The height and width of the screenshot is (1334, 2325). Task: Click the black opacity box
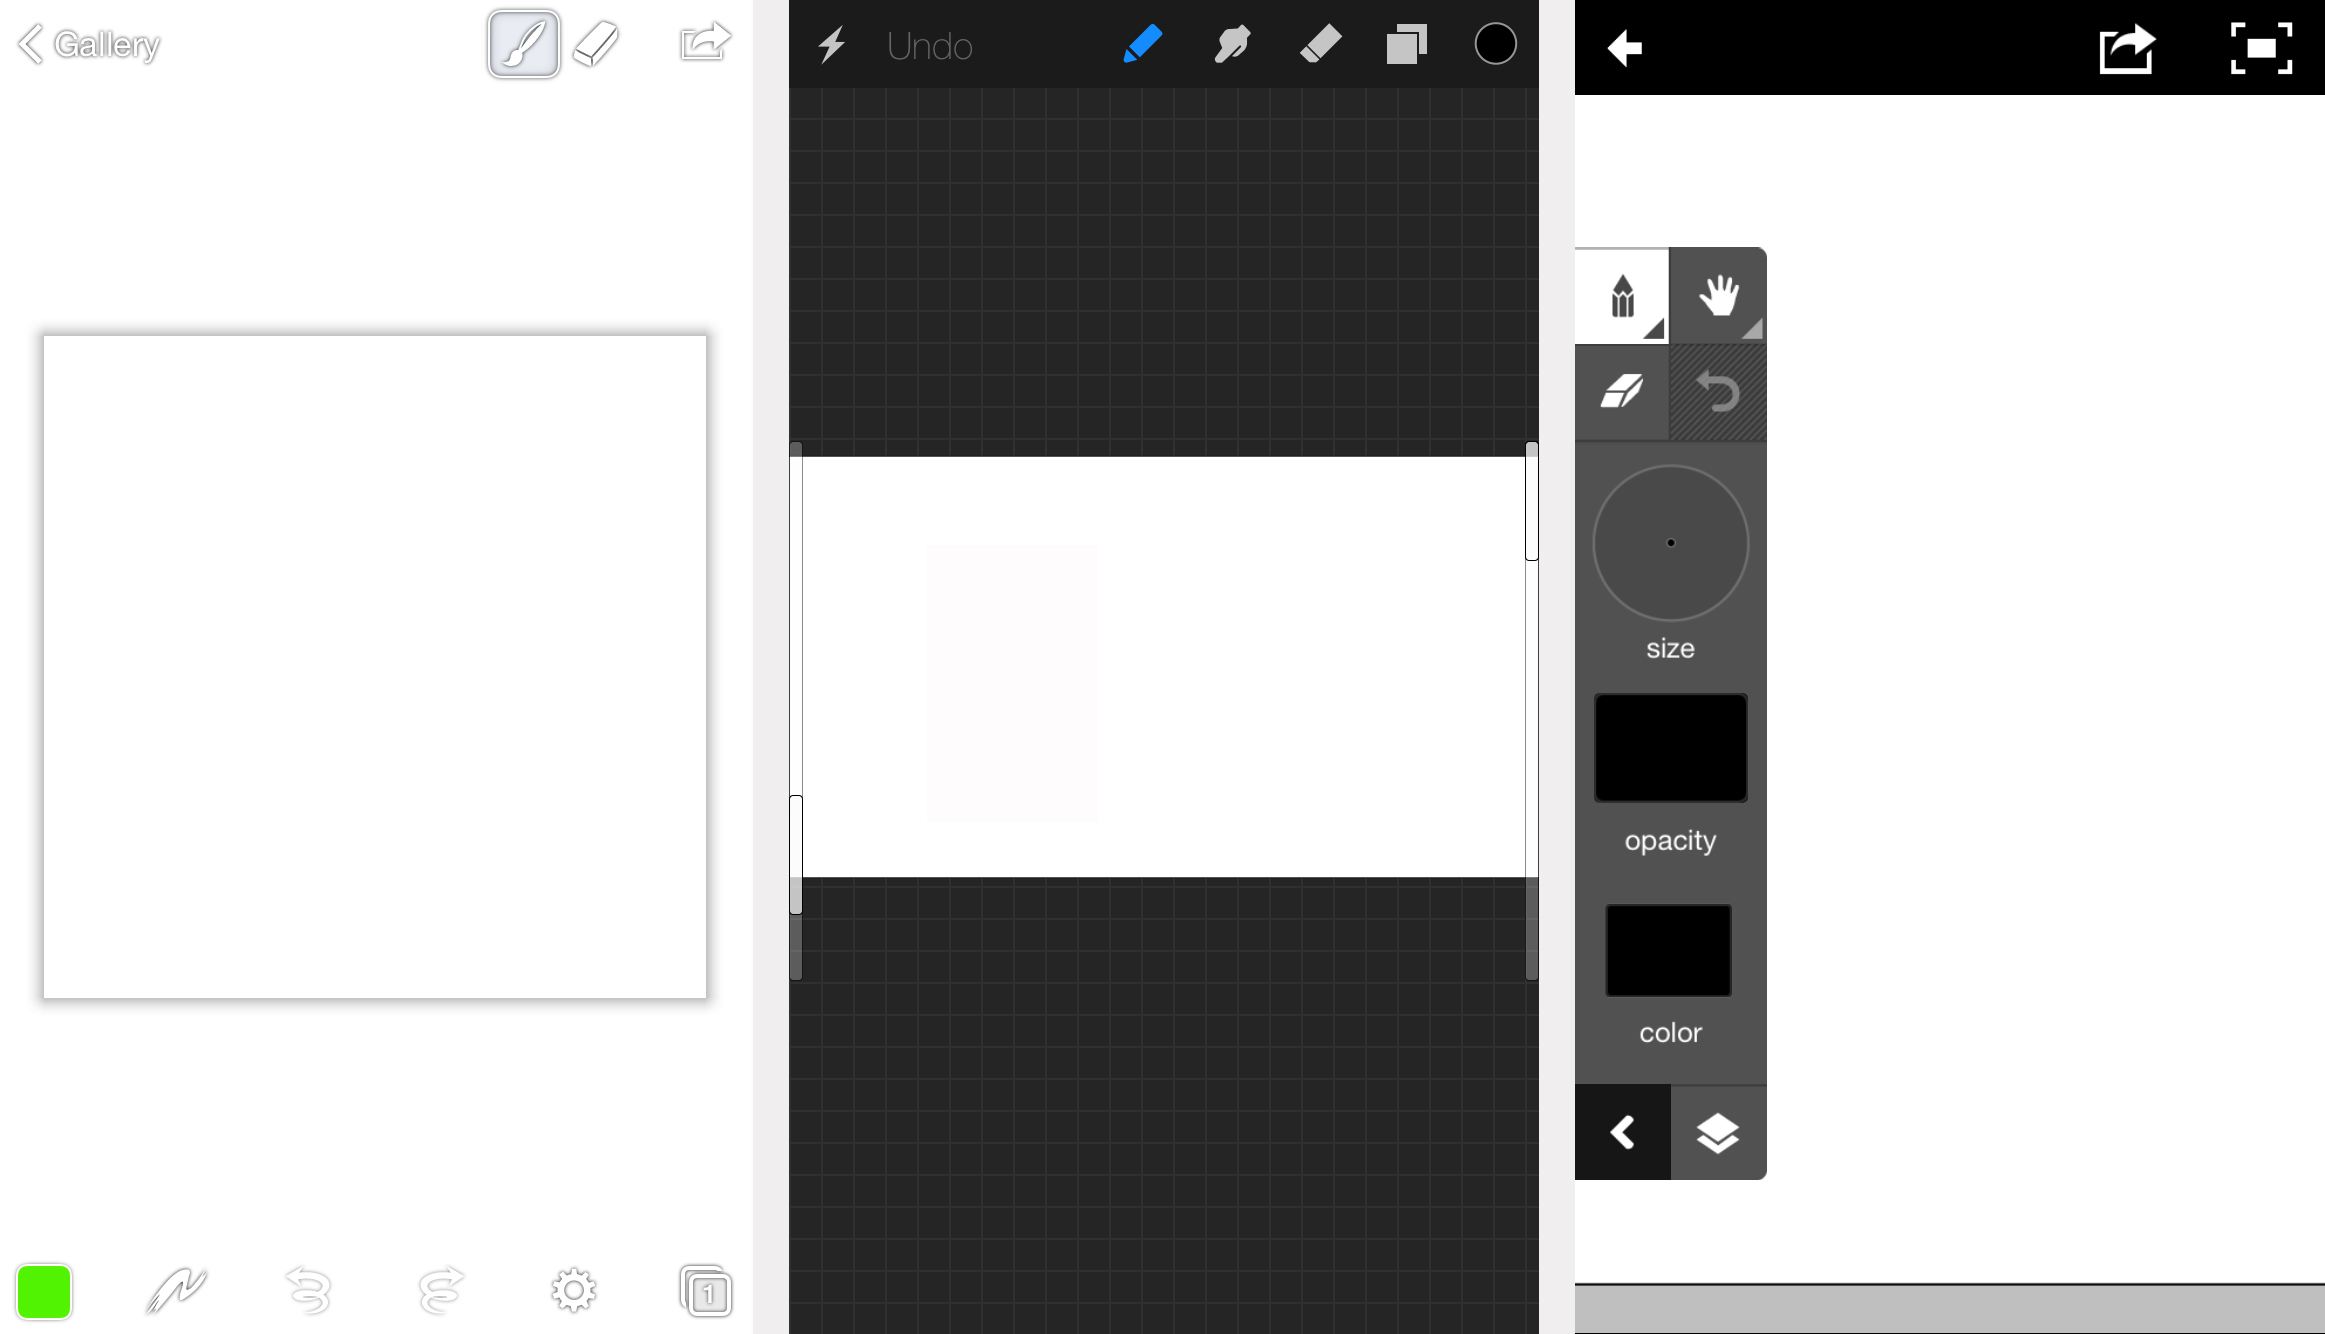pyautogui.click(x=1670, y=748)
